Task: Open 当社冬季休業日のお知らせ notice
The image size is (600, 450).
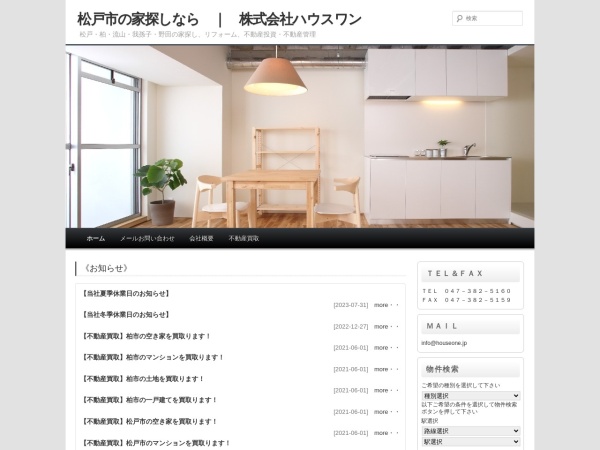Action: [x=126, y=315]
